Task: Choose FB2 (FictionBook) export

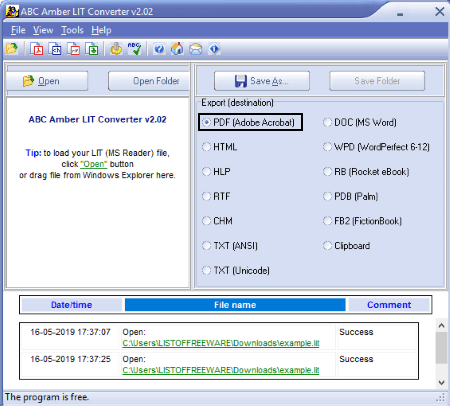Action: [362, 221]
